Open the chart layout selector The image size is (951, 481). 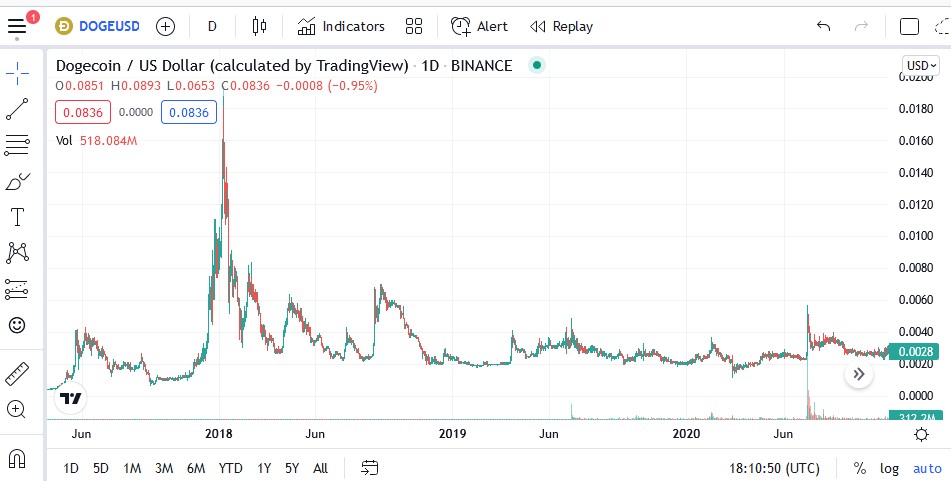pos(909,27)
